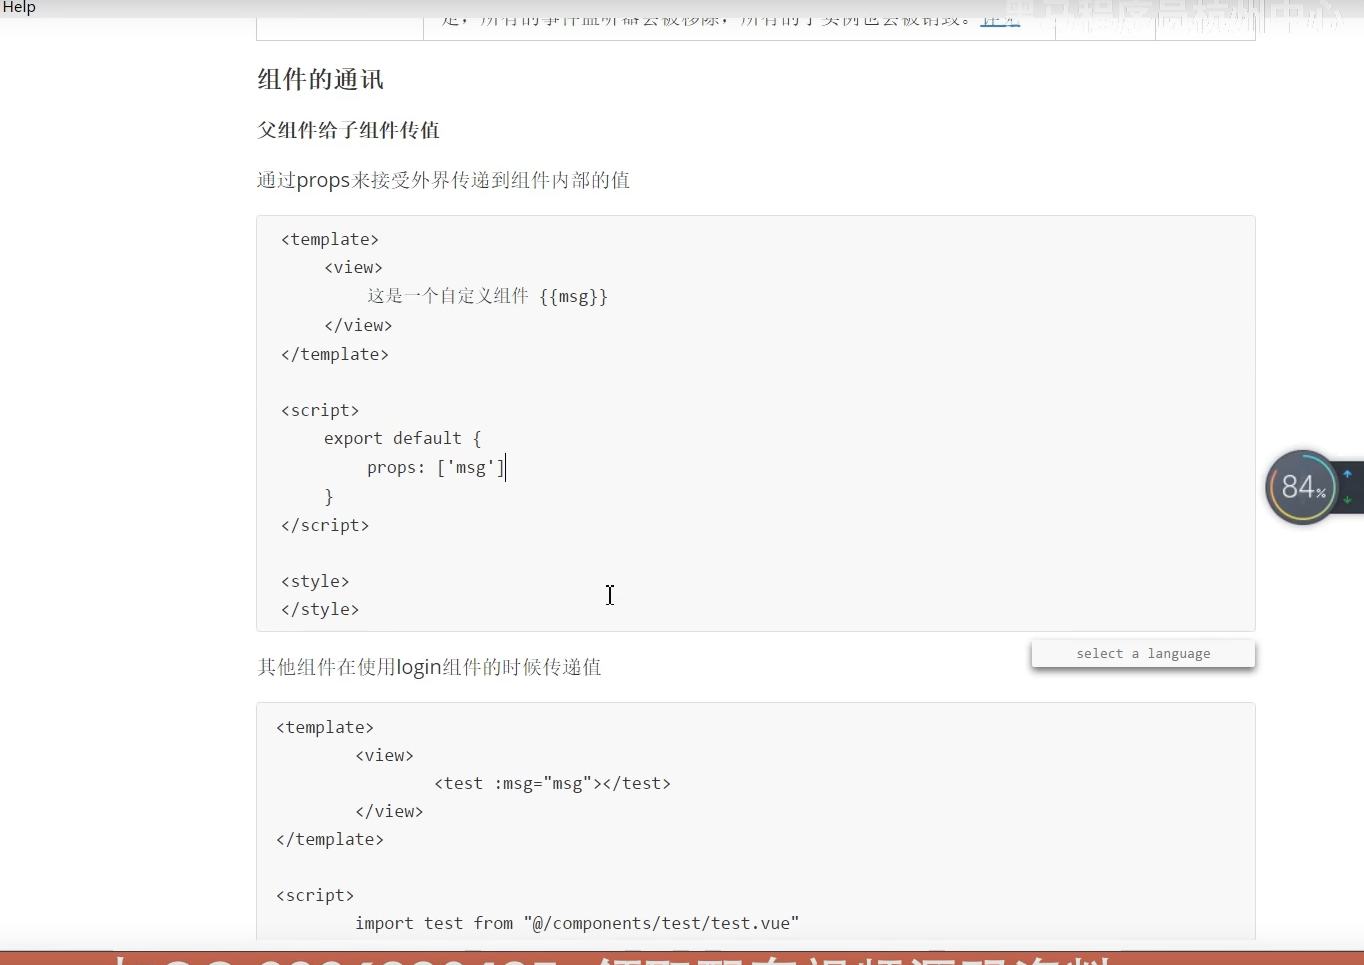Open the Help menu

tap(19, 7)
